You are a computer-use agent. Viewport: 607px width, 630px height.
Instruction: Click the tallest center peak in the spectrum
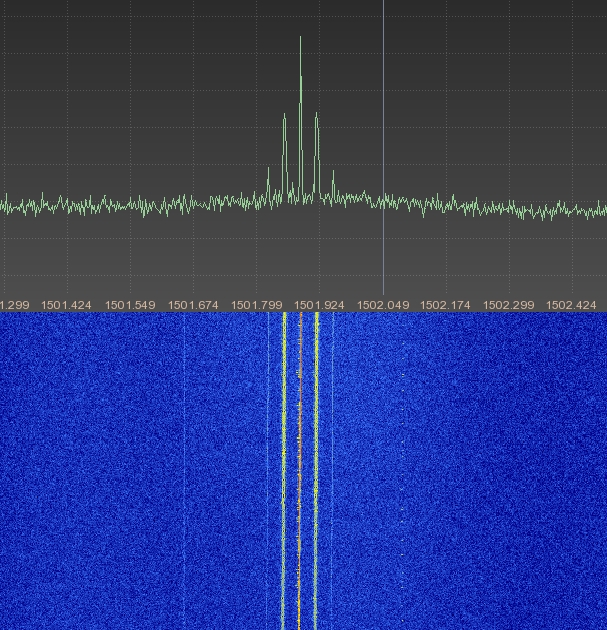point(300,40)
